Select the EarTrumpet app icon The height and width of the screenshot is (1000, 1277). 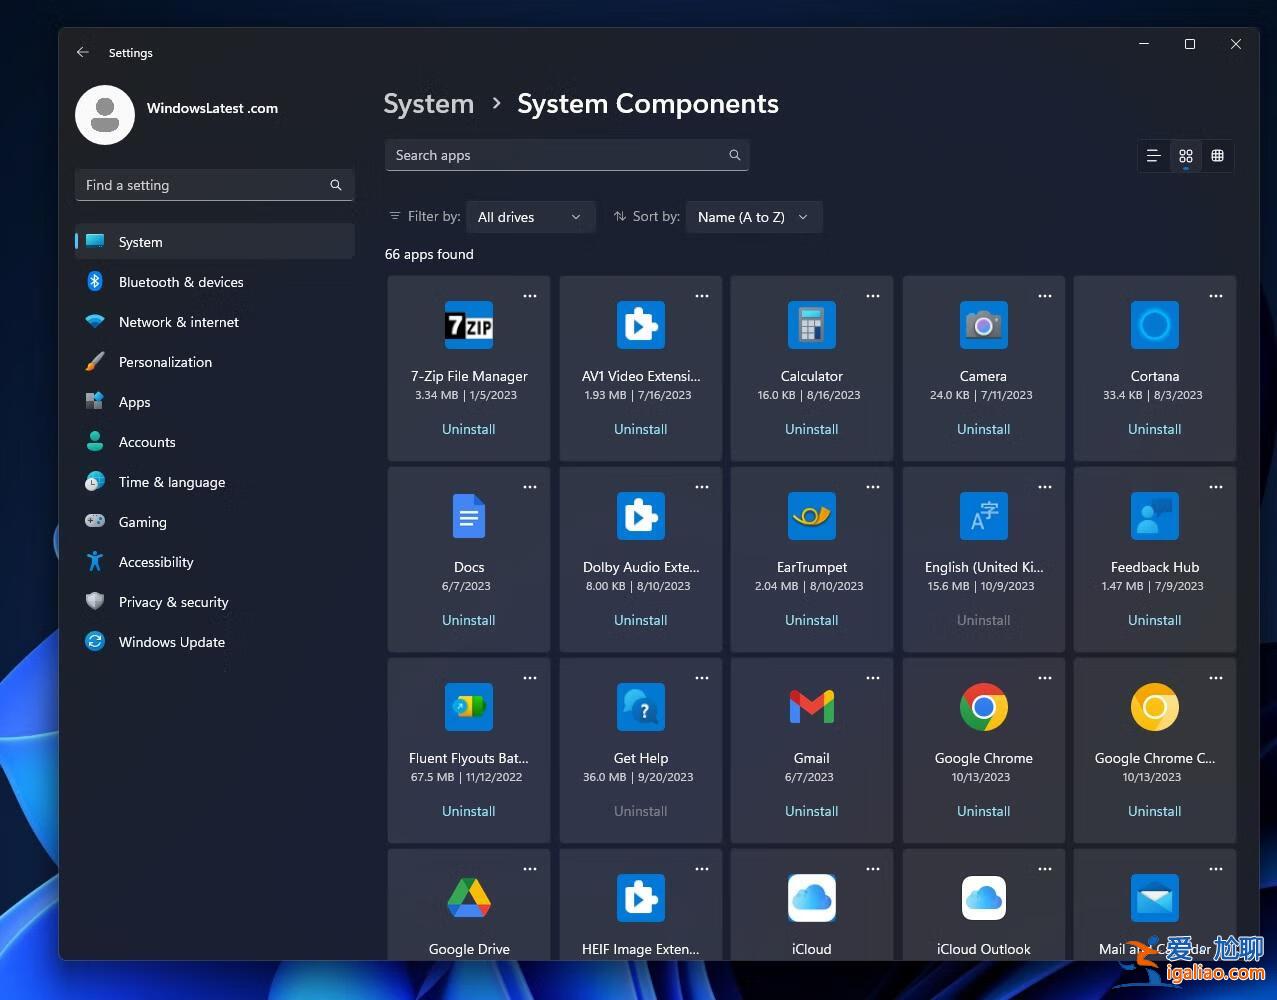click(x=811, y=516)
